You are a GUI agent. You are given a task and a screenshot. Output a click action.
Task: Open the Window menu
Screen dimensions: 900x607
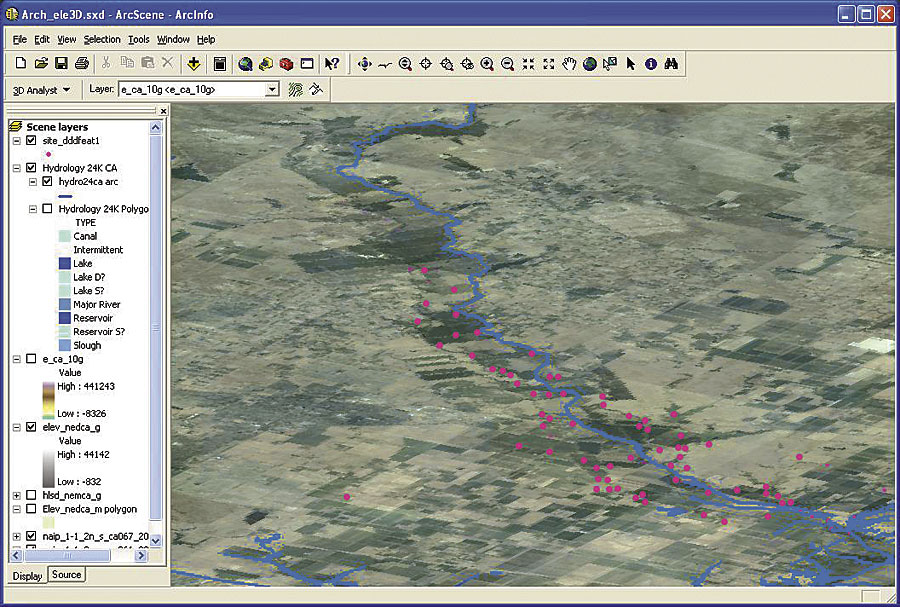pos(173,40)
